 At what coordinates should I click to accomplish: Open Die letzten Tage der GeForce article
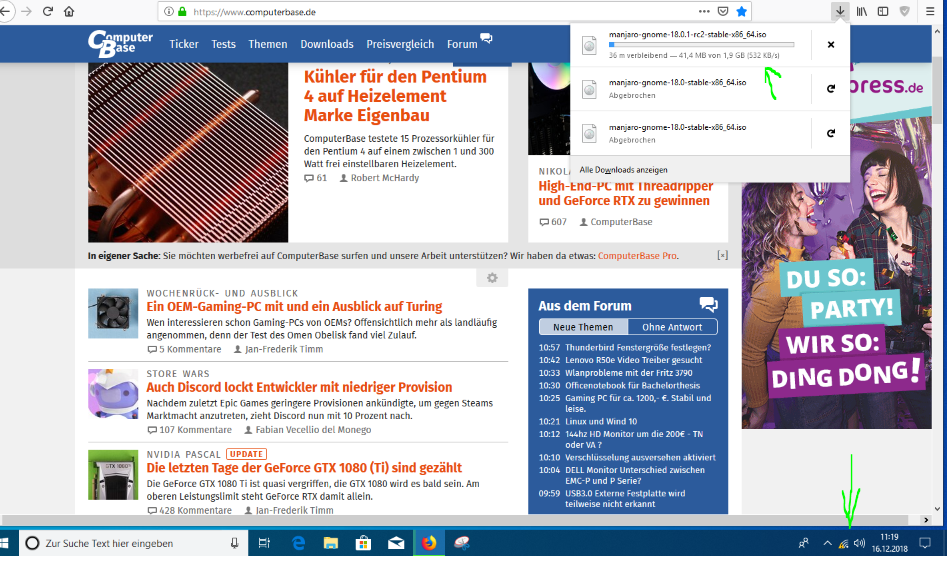pyautogui.click(x=304, y=468)
